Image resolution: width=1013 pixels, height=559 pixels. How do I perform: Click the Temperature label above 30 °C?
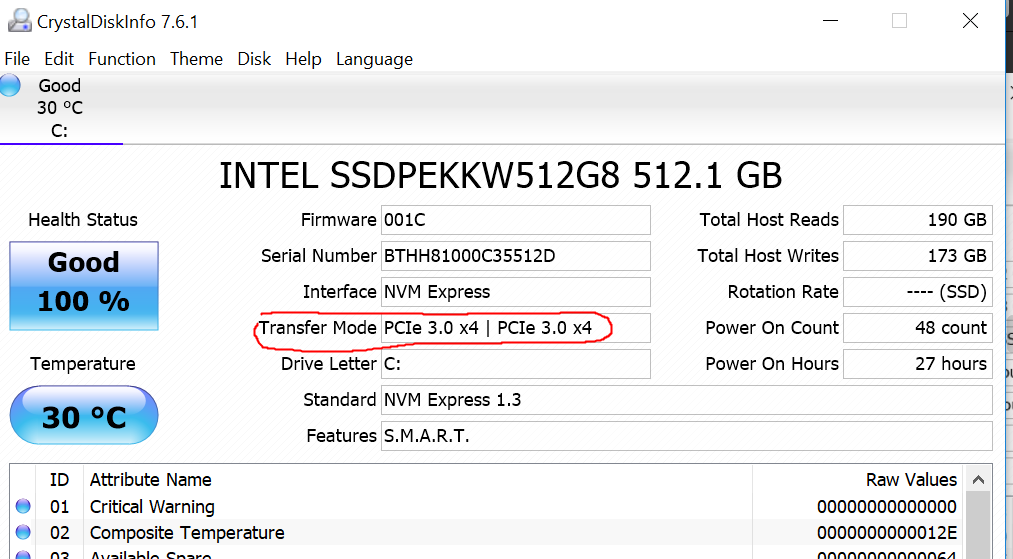click(83, 364)
